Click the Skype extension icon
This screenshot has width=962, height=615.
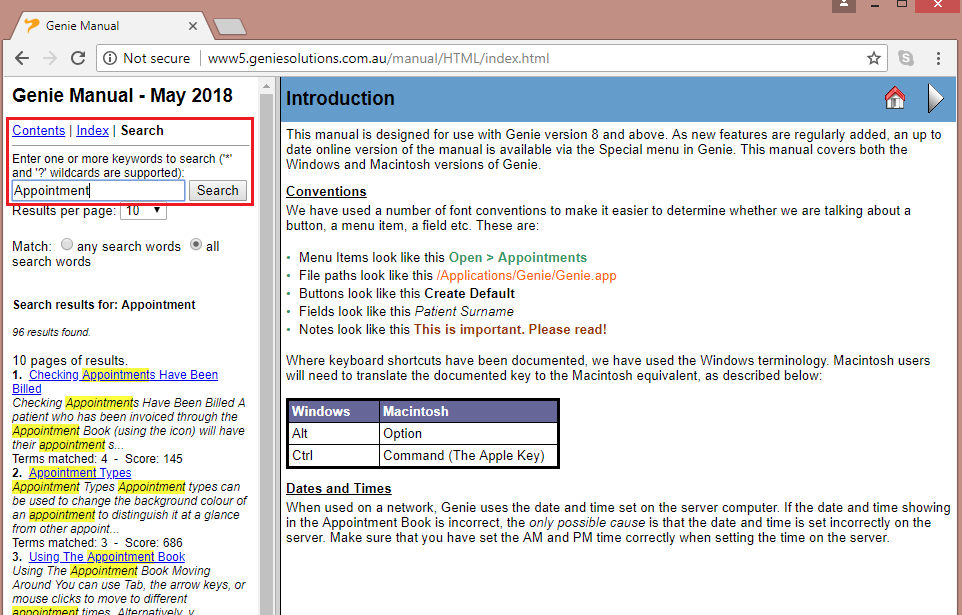tap(906, 58)
